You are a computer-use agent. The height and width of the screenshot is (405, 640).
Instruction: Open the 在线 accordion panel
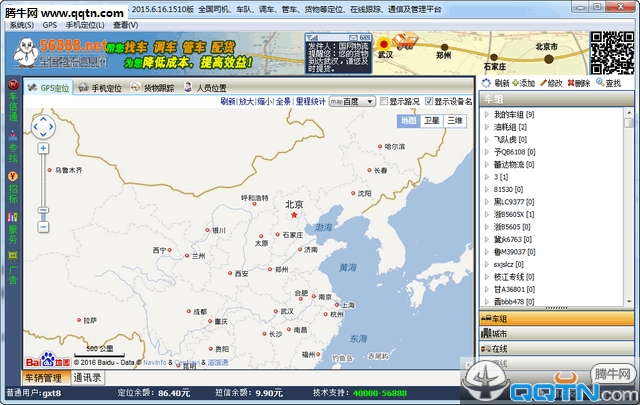557,348
